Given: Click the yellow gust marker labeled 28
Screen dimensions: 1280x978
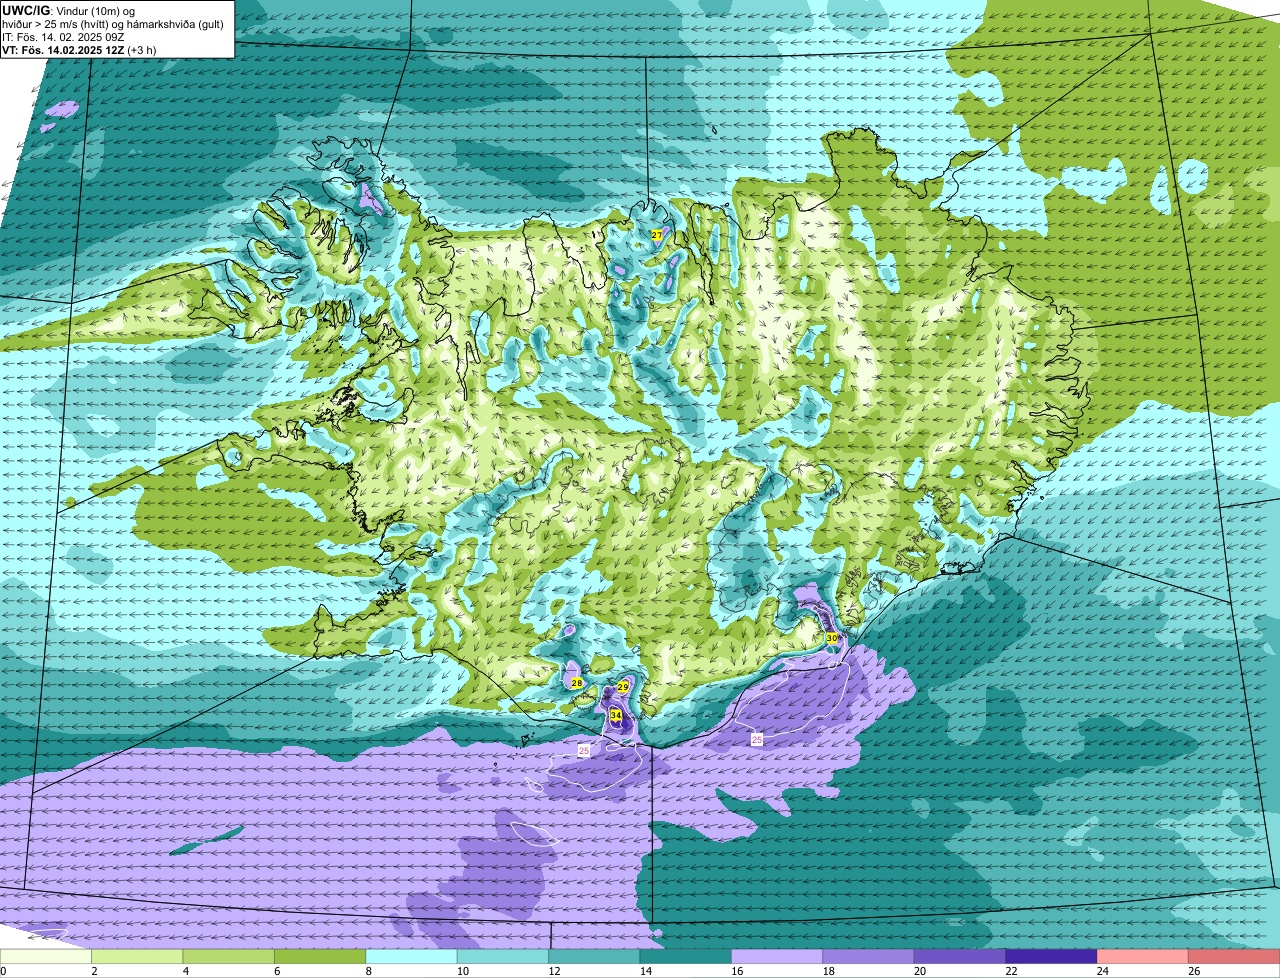Looking at the screenshot, I should point(577,683).
